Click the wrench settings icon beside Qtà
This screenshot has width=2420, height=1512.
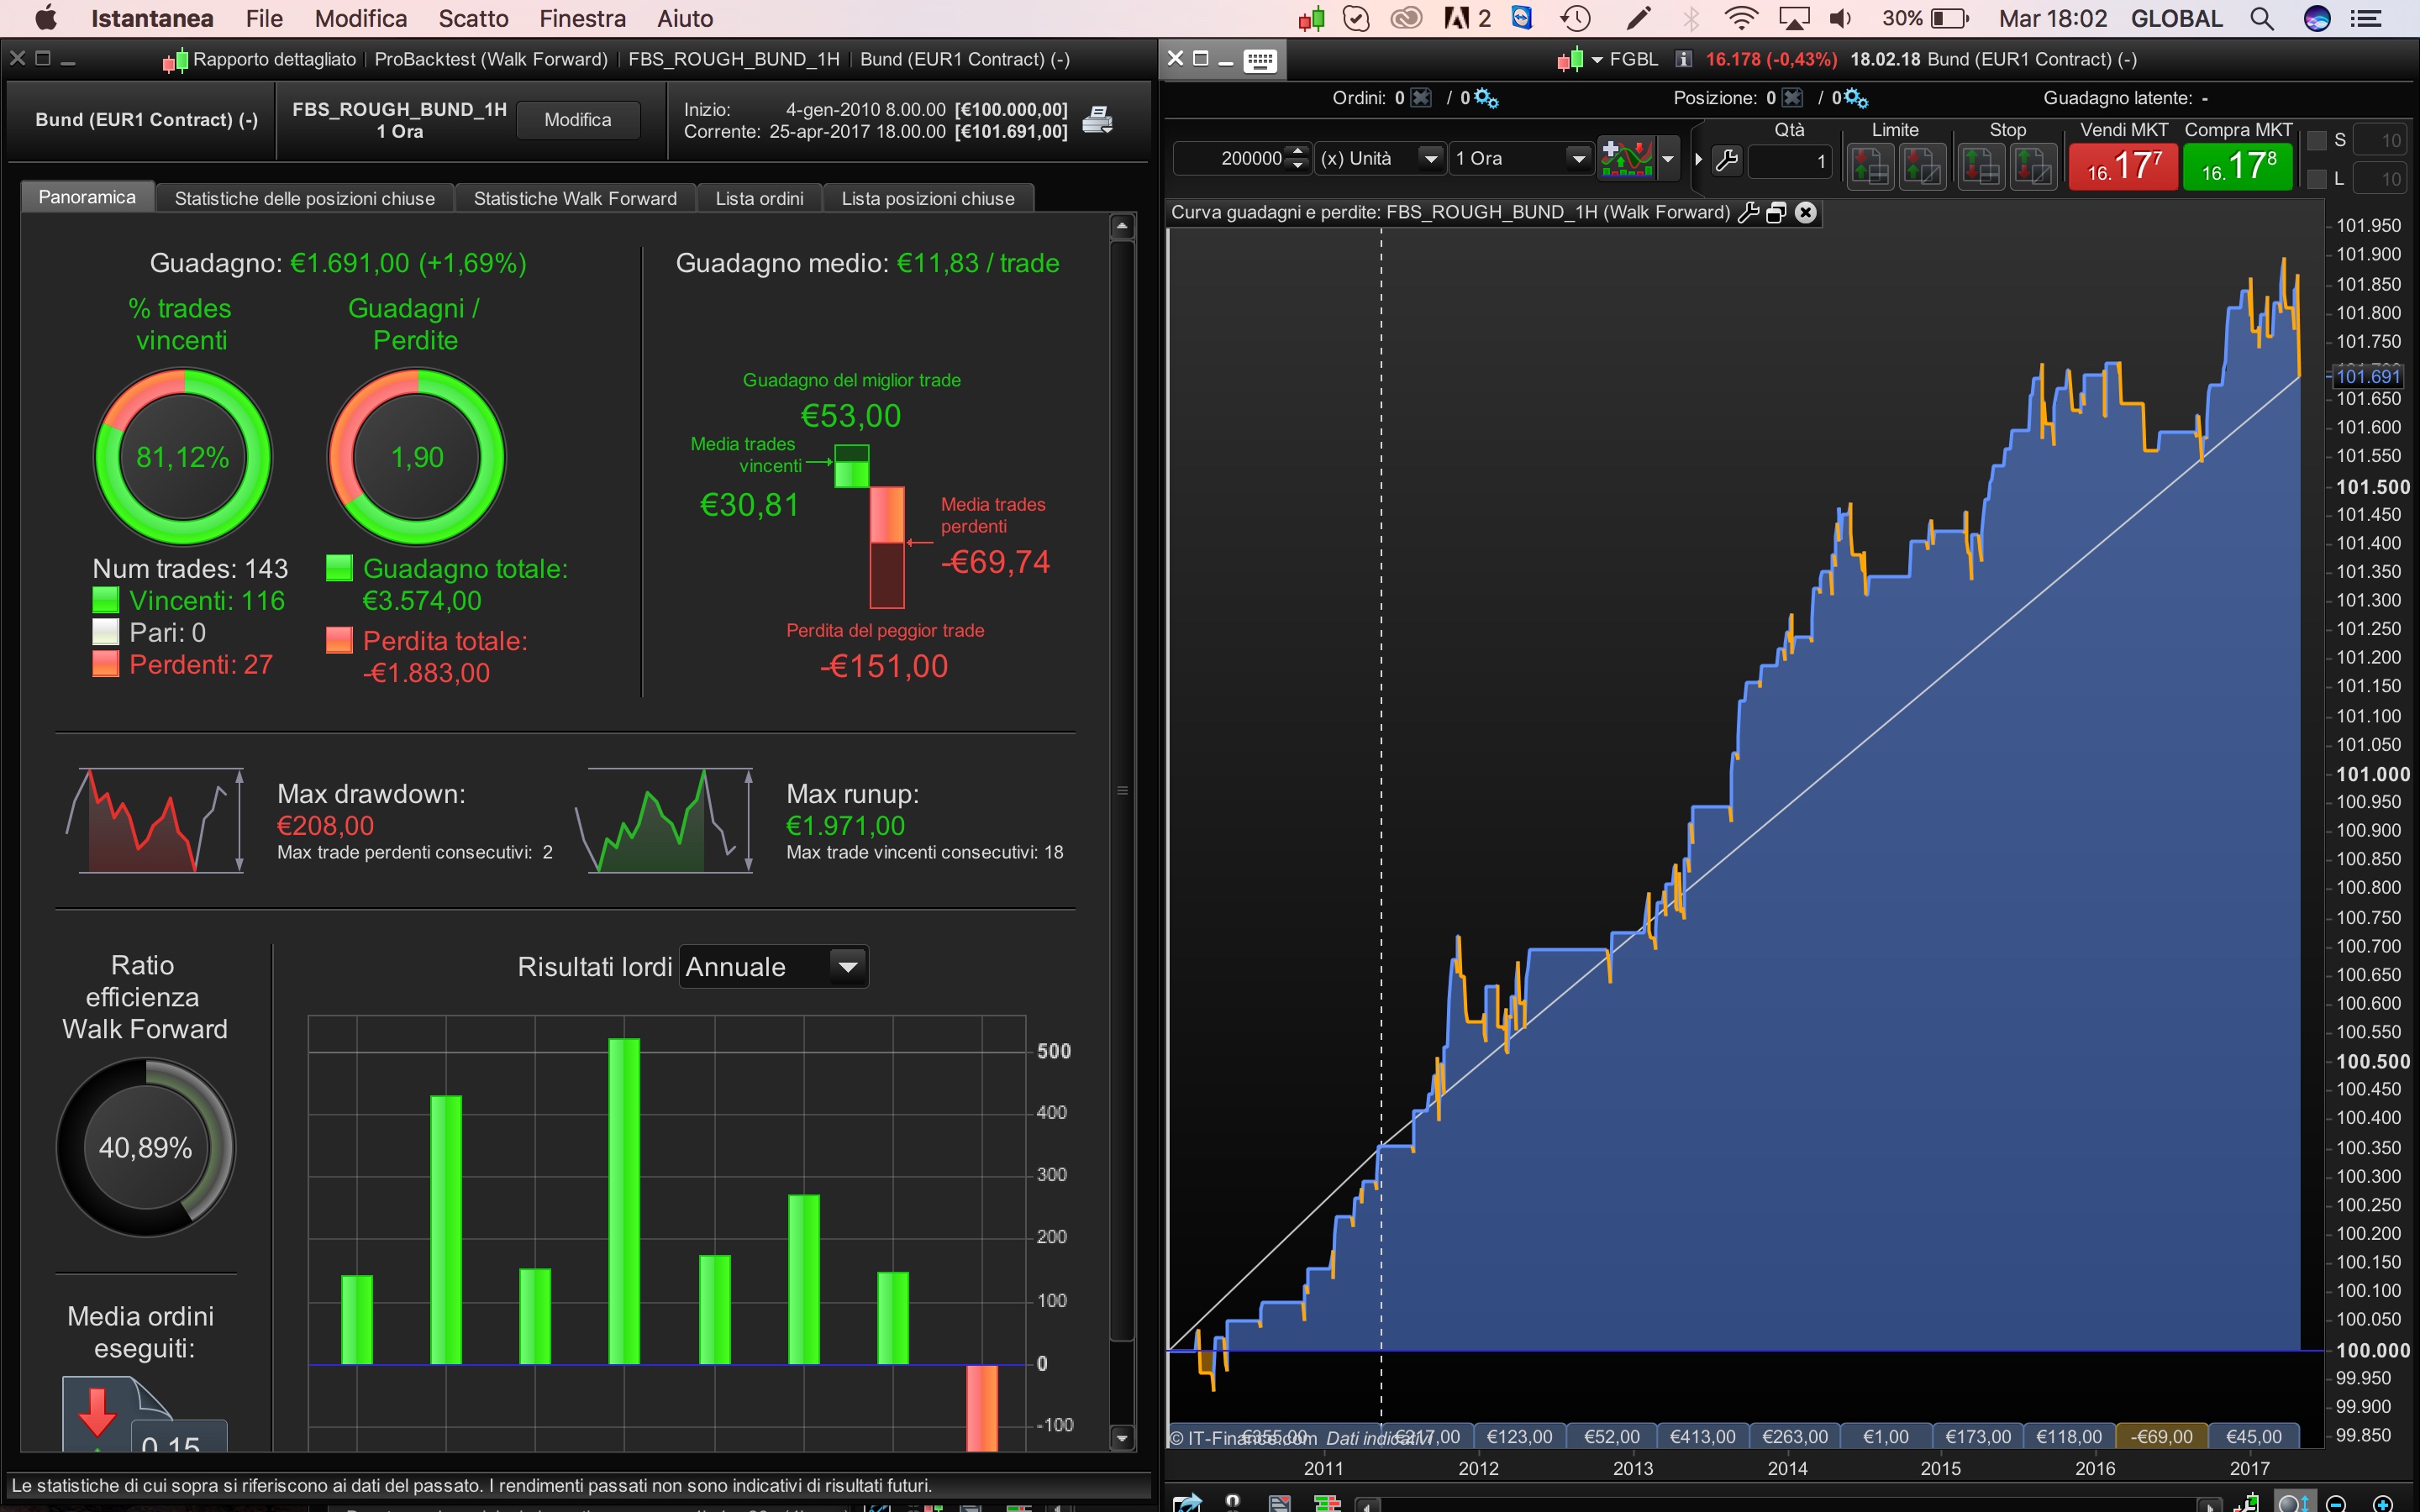click(x=1727, y=160)
